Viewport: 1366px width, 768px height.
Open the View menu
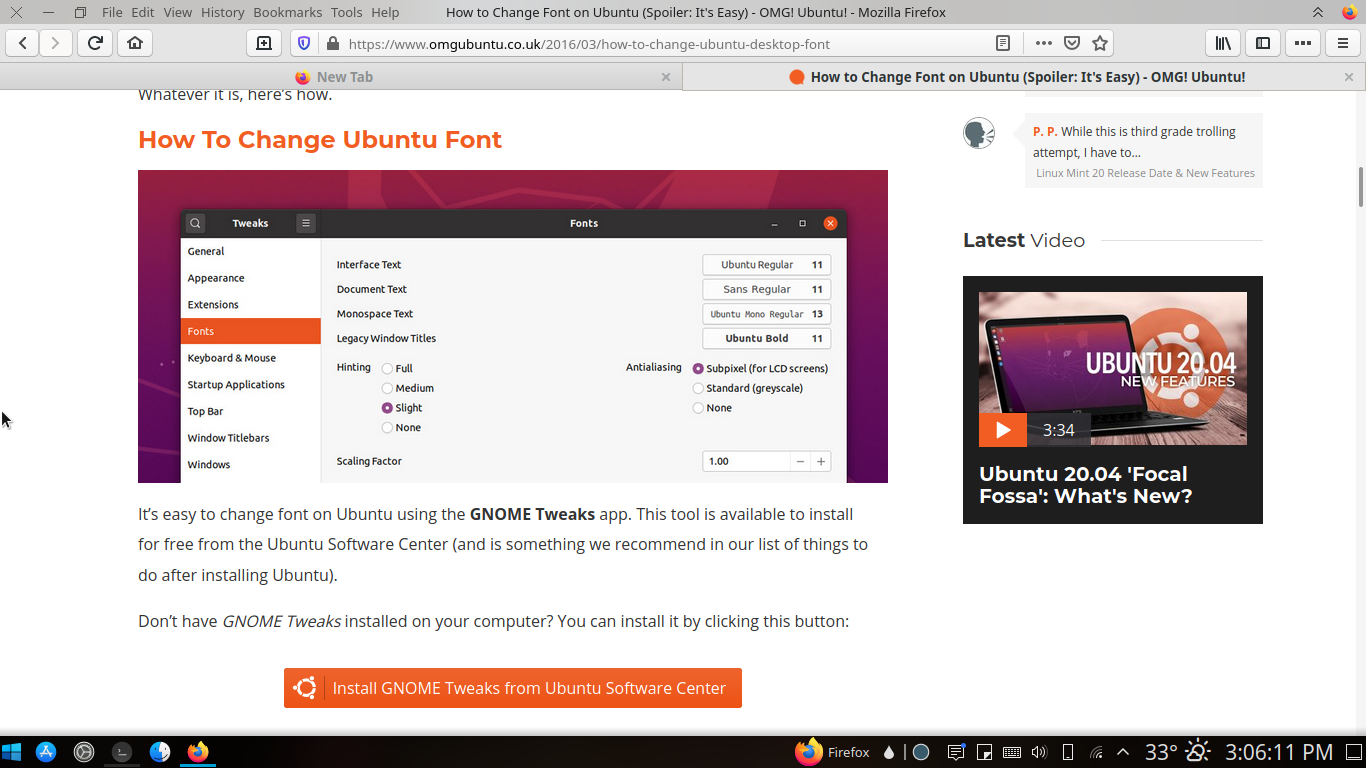pos(177,12)
